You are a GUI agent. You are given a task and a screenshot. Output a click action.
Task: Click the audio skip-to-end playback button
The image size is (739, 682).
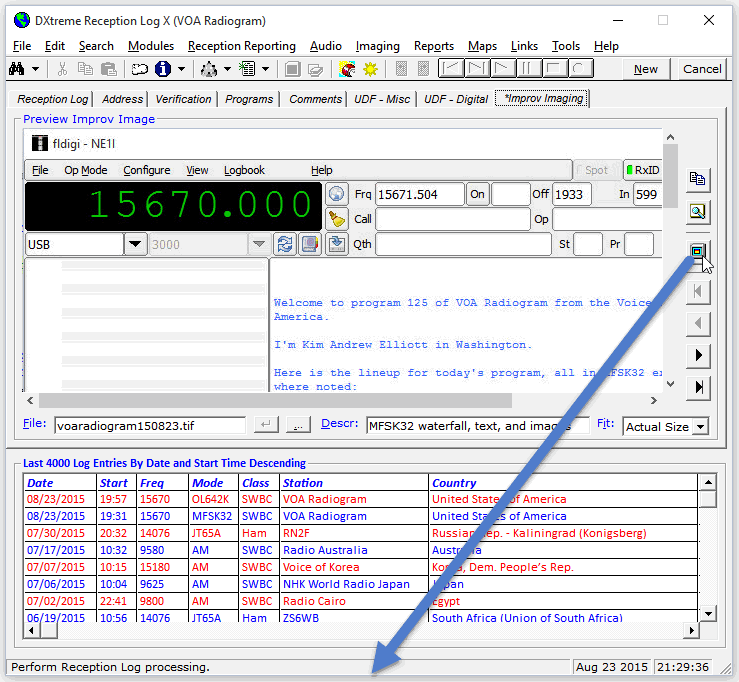click(x=477, y=68)
